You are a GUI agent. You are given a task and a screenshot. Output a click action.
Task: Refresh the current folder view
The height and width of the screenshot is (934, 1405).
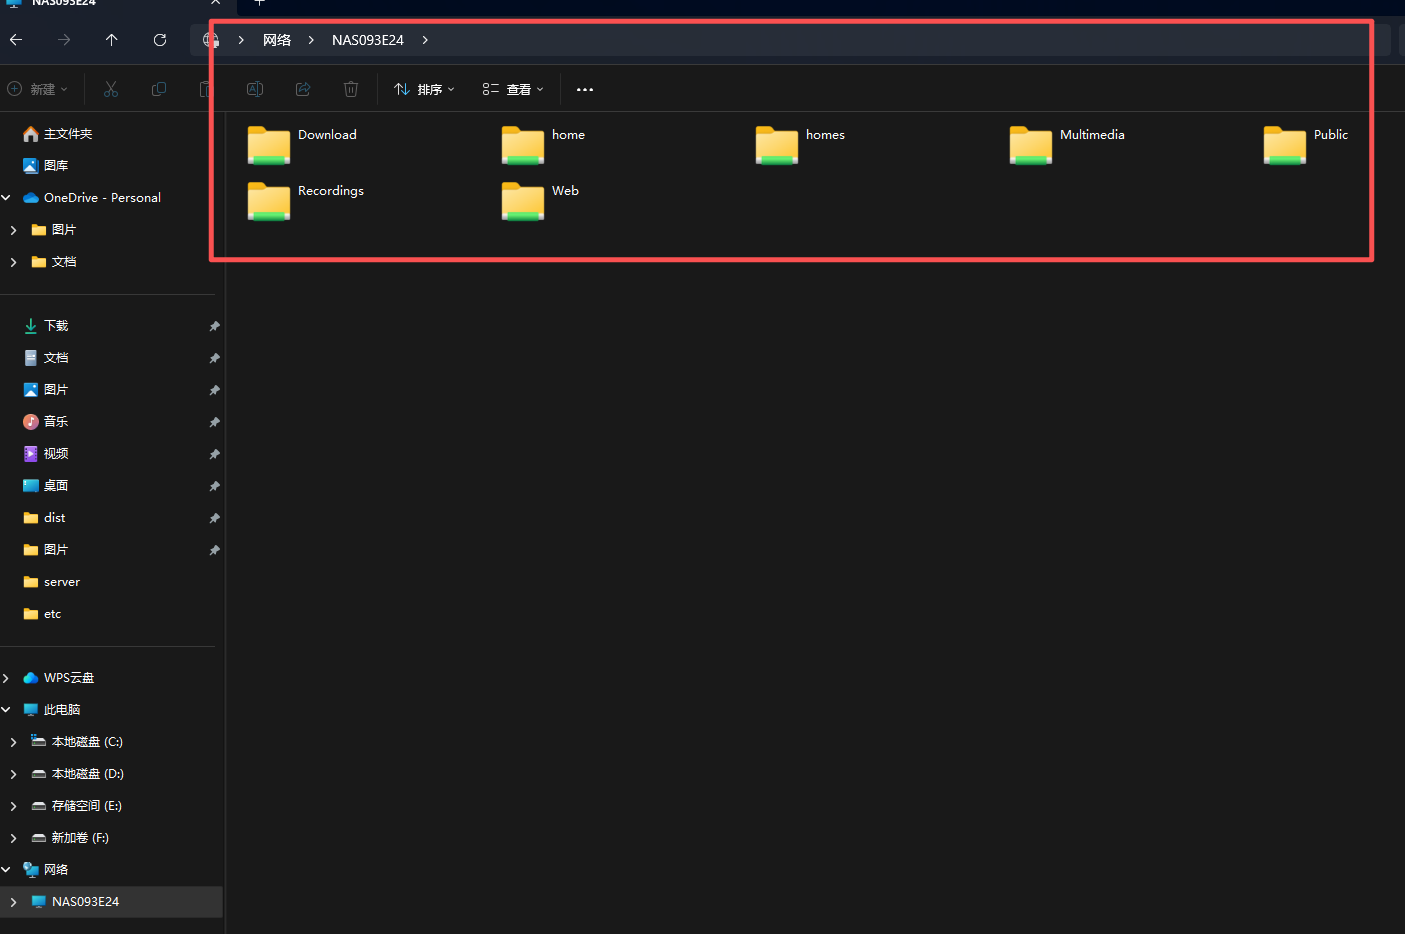(160, 40)
